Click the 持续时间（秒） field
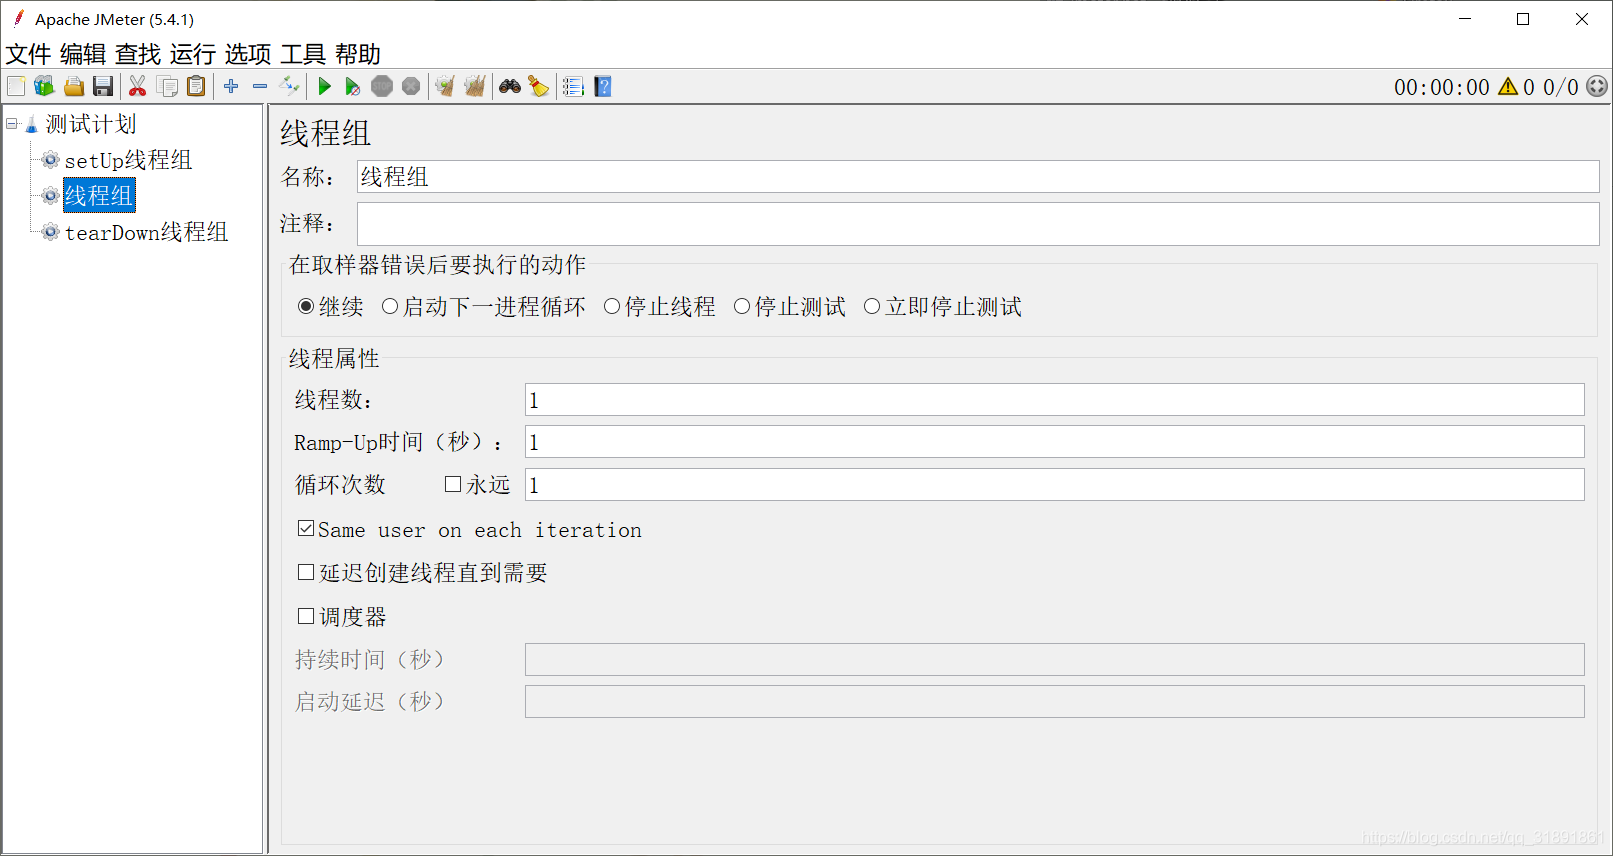 [x=1055, y=659]
